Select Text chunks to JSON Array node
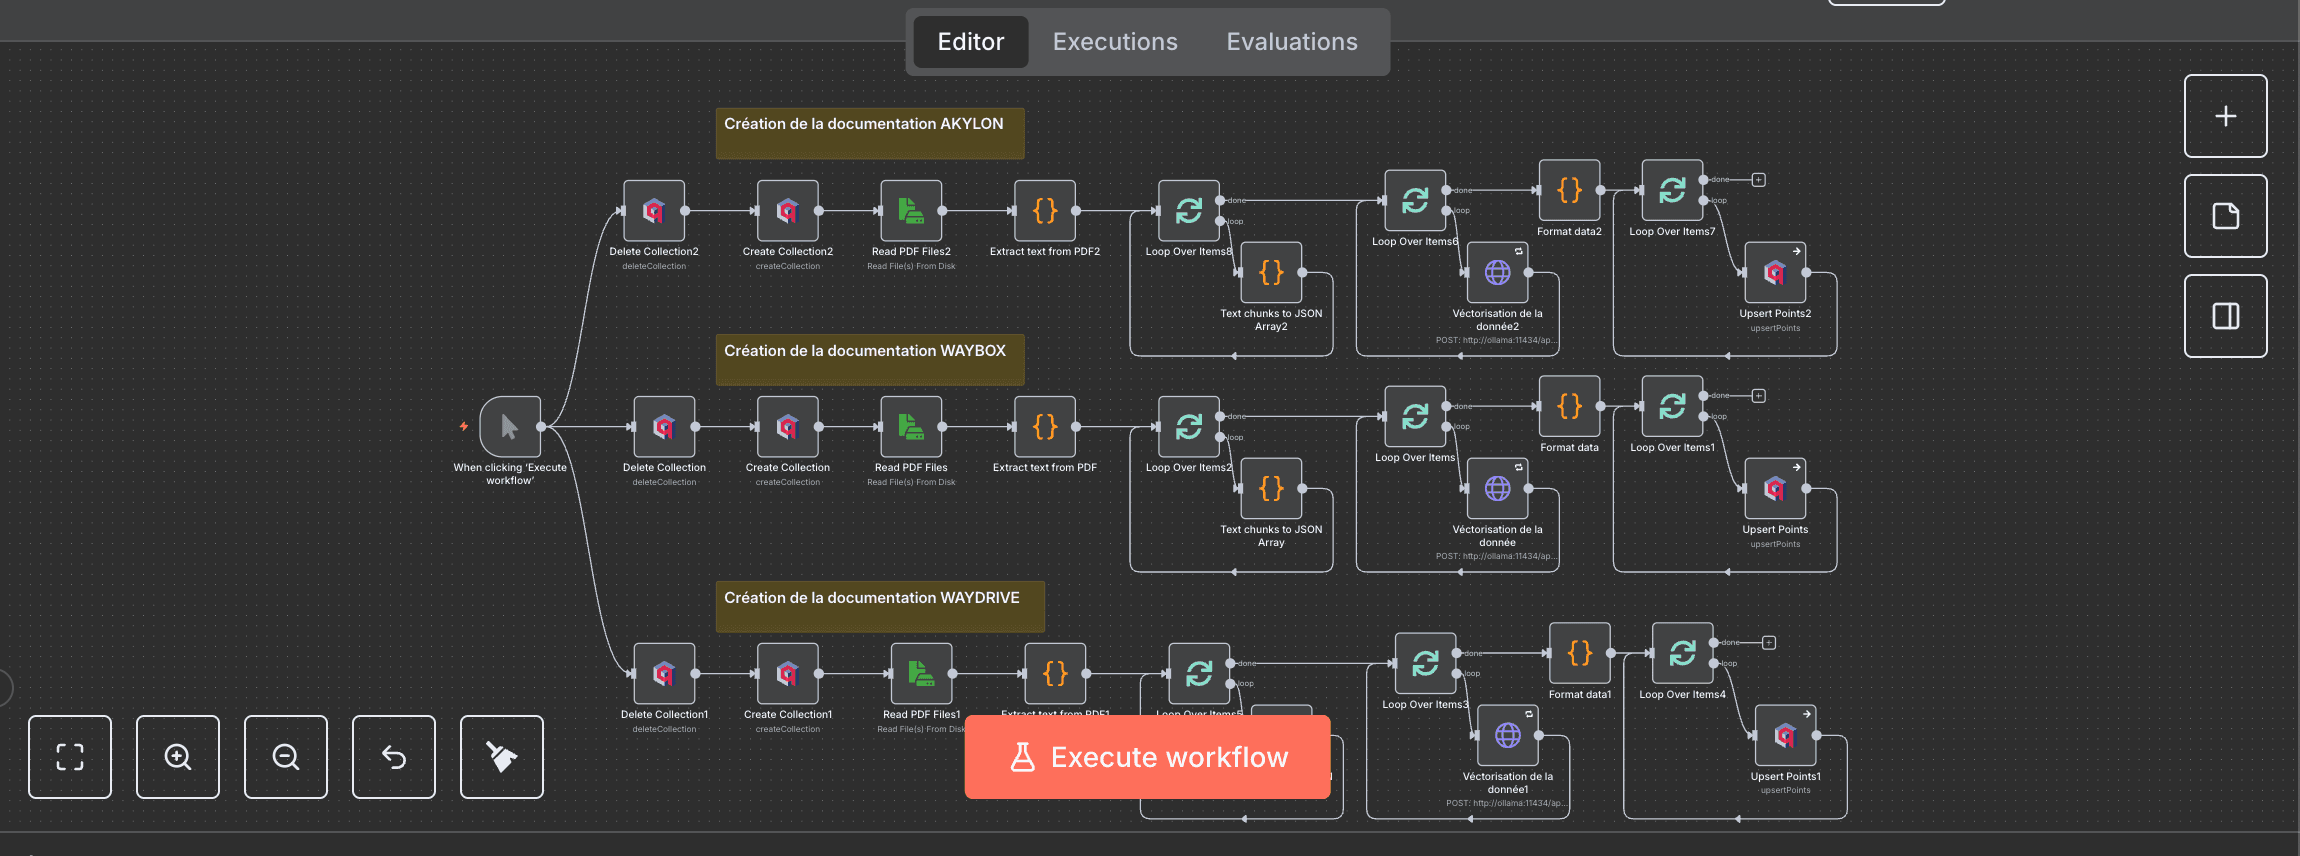 [x=1271, y=488]
